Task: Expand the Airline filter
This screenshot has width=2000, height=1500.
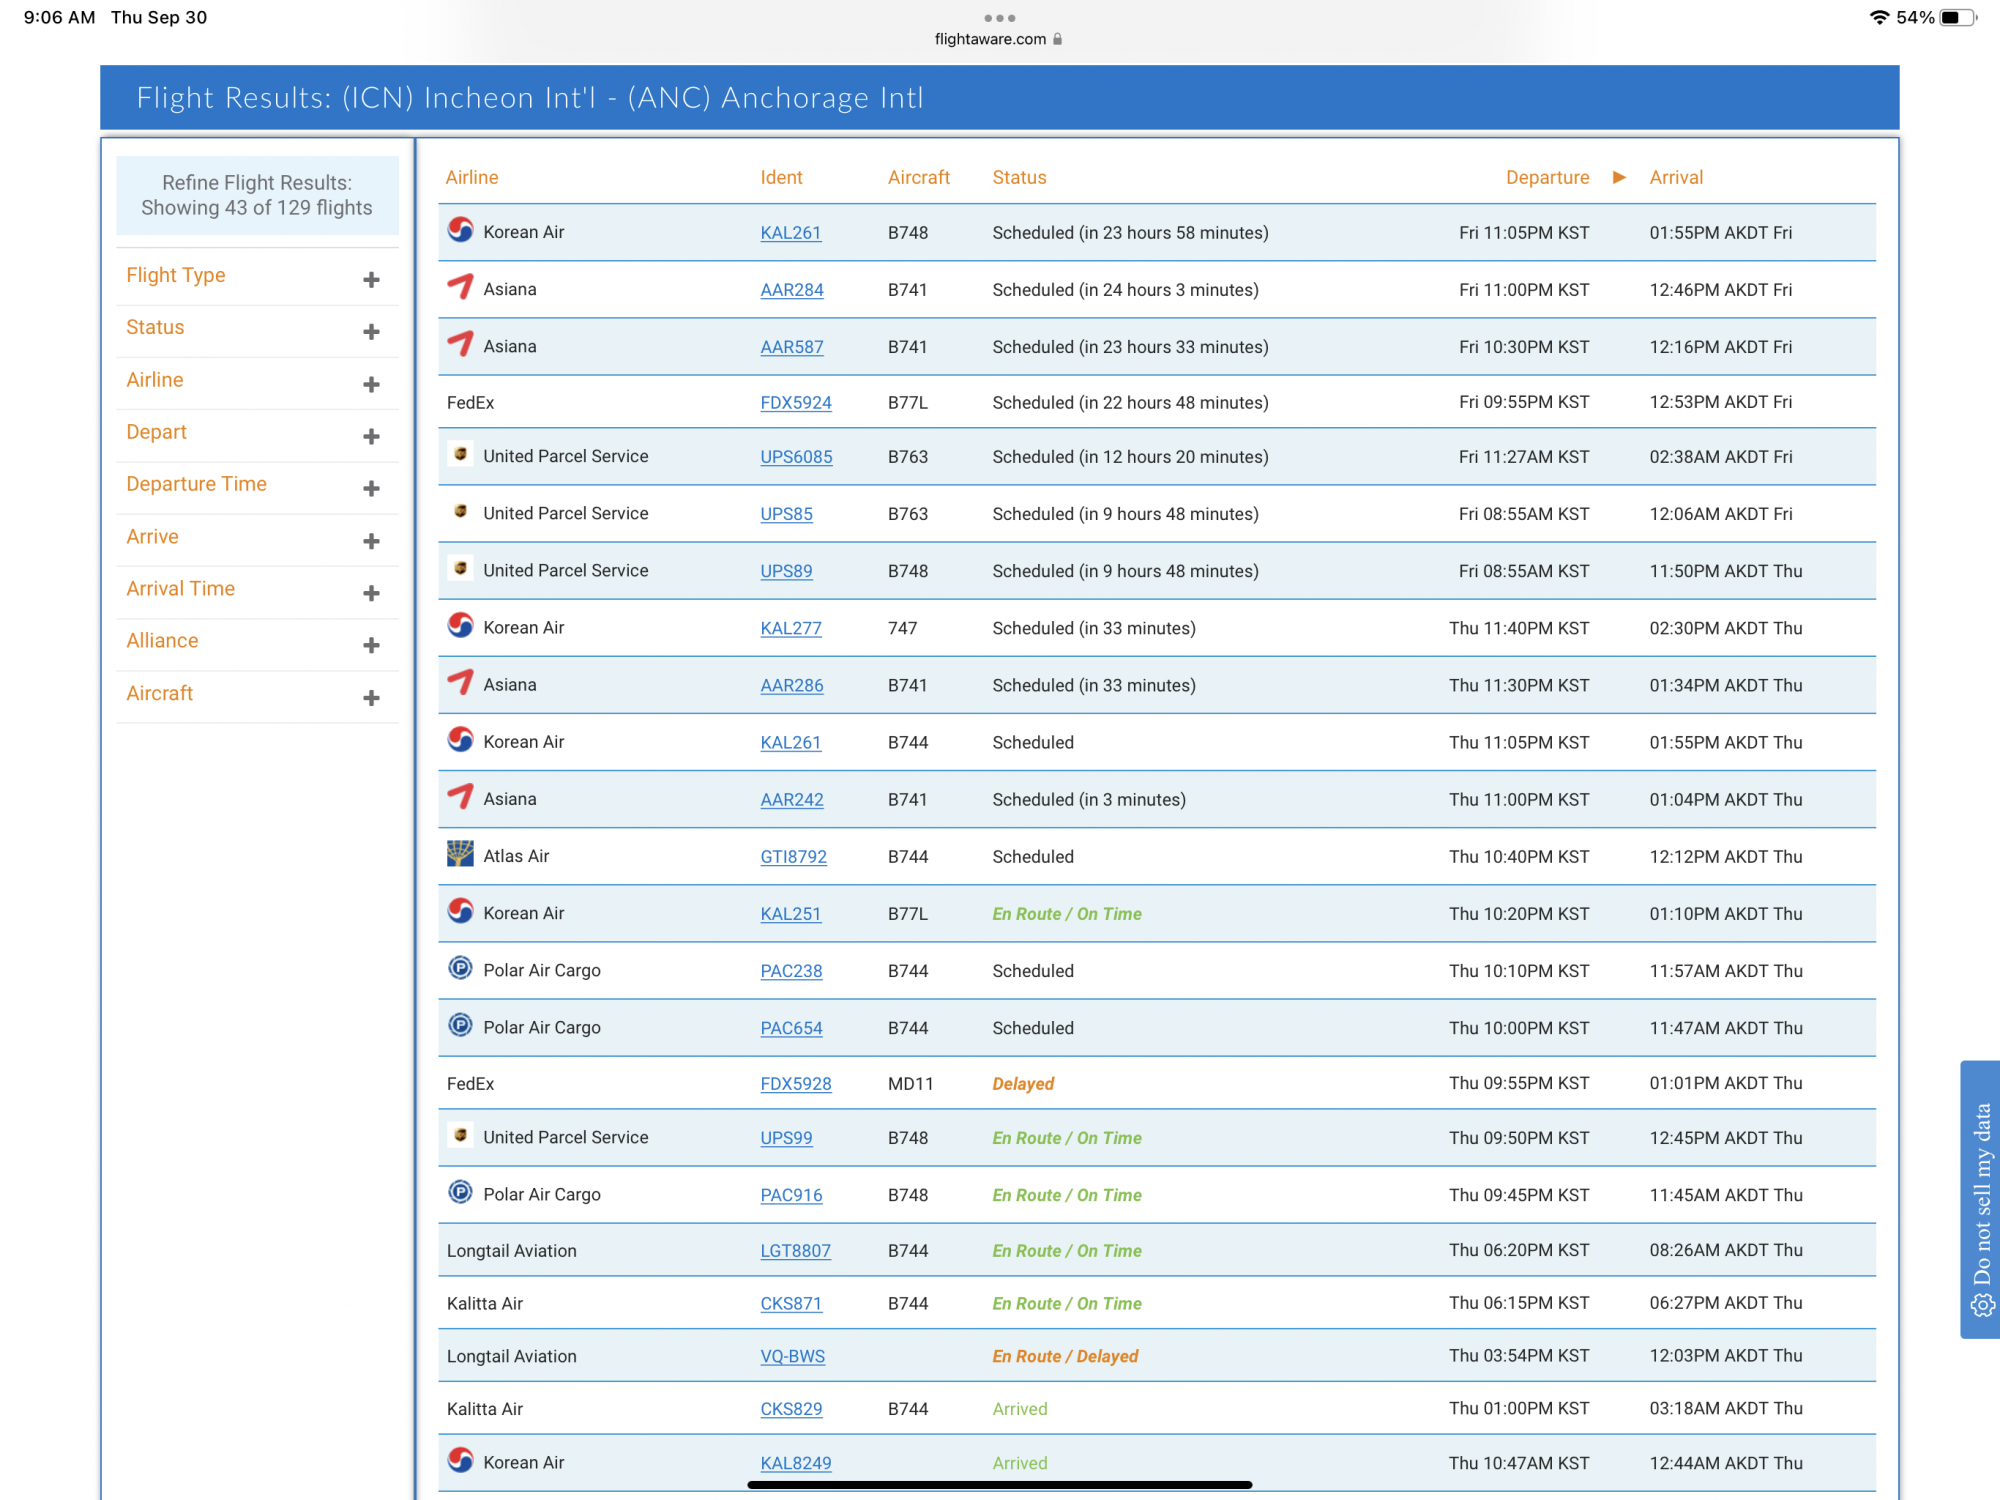Action: 371,385
